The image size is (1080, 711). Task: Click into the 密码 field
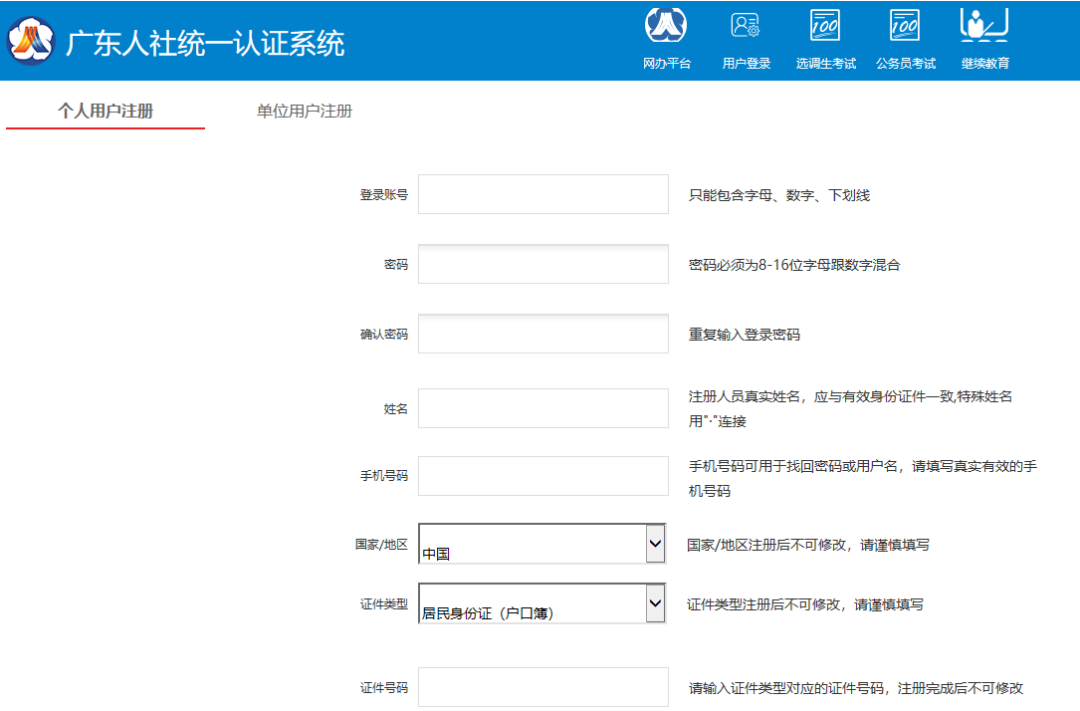tap(543, 264)
